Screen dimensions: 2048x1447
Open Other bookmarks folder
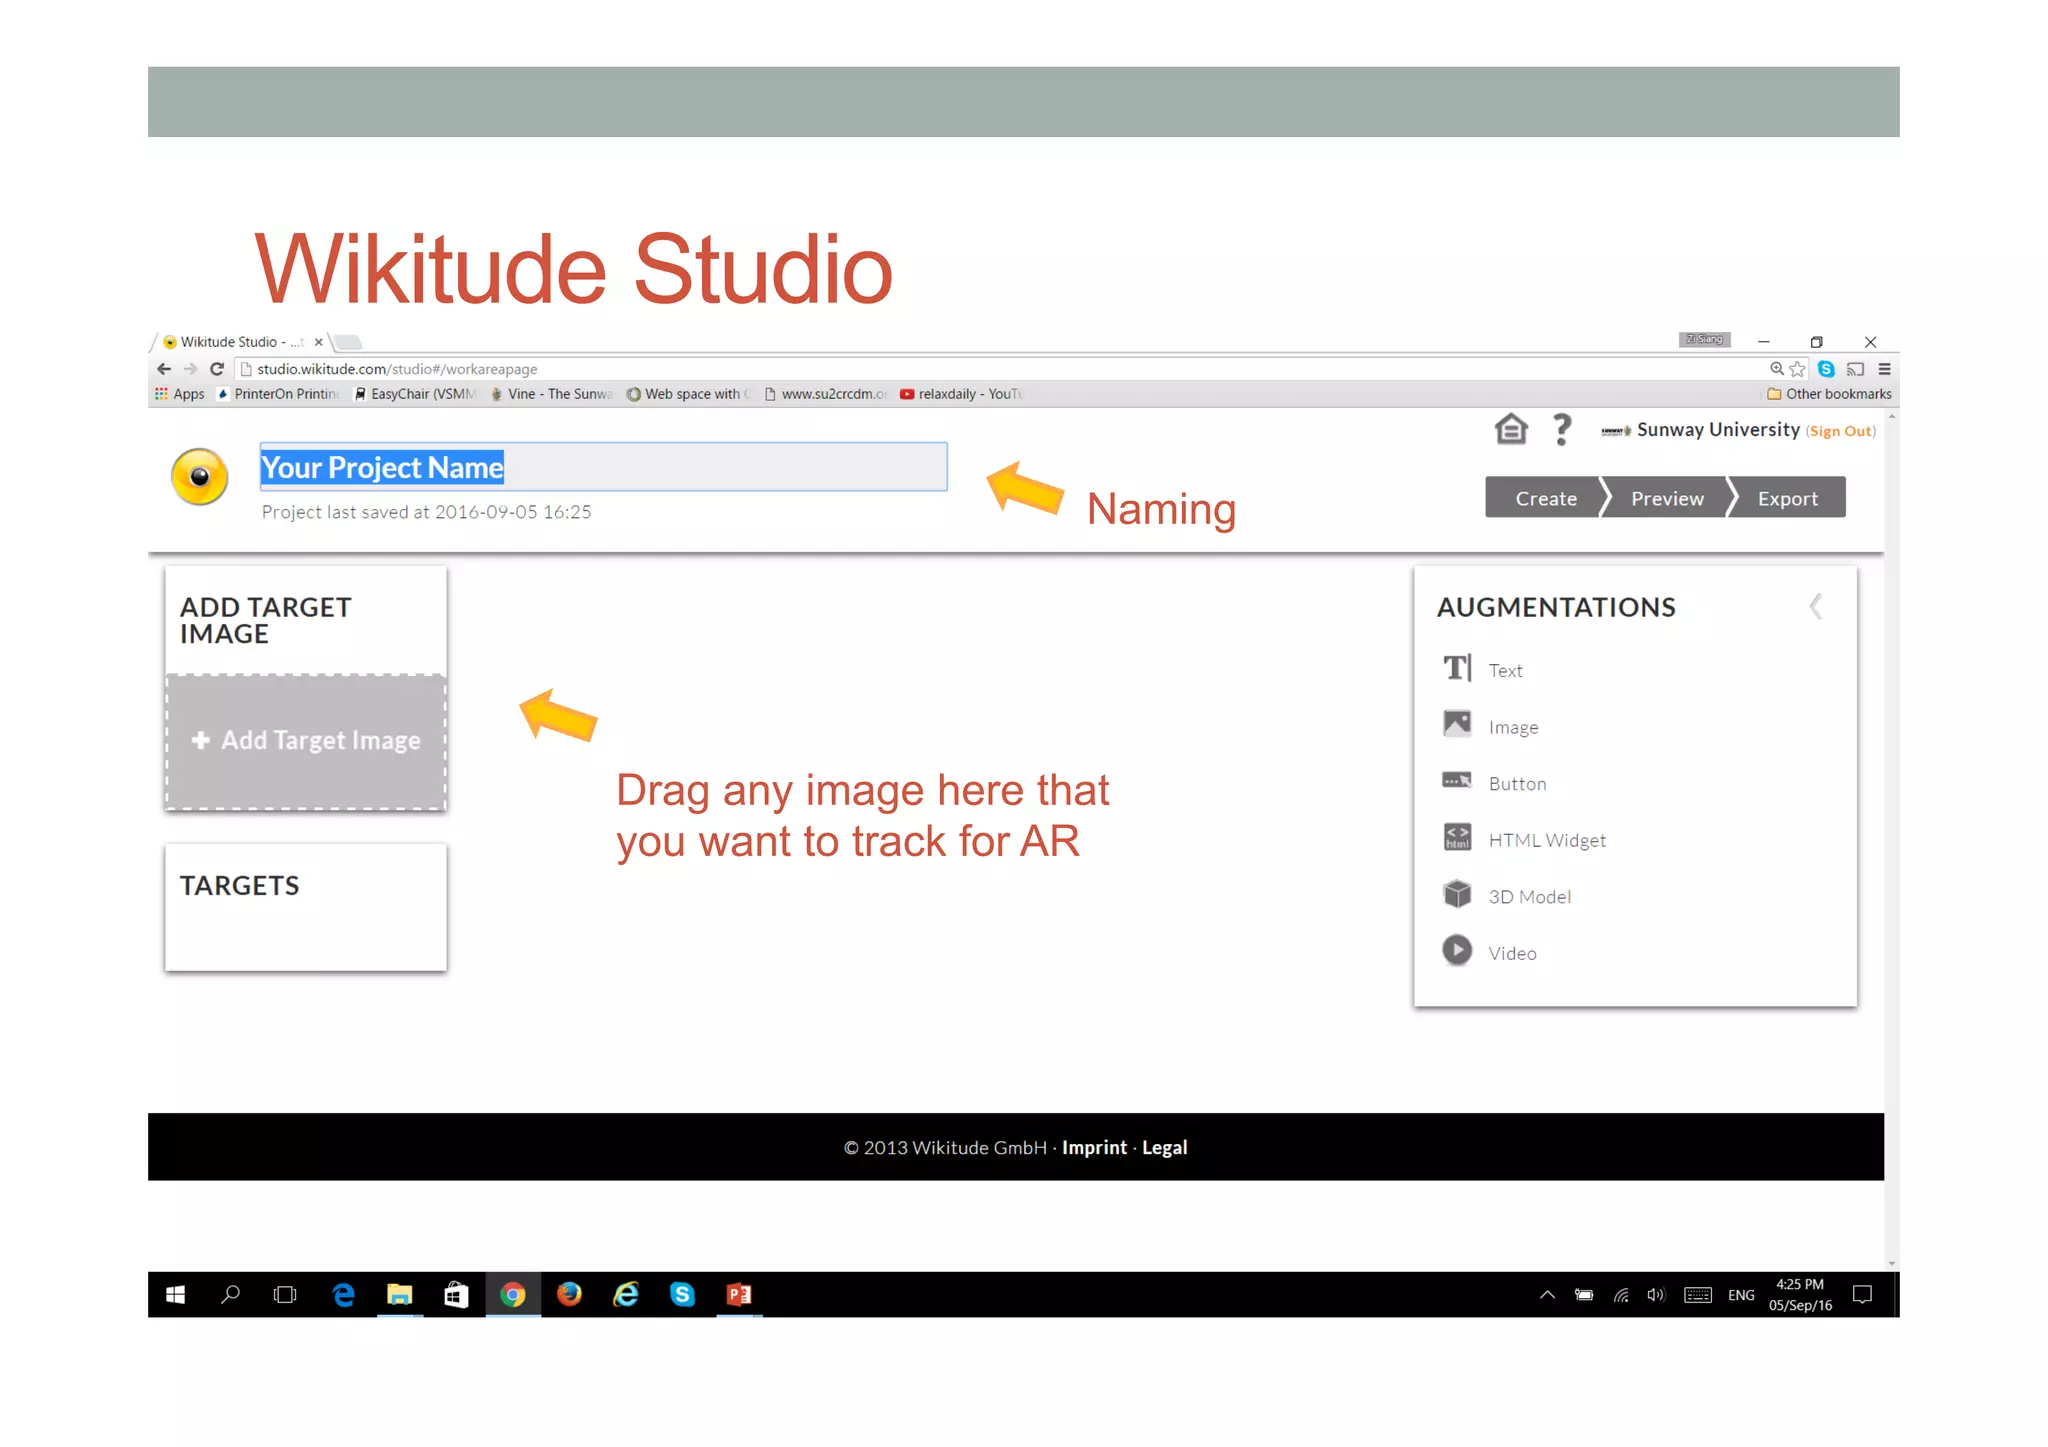point(1829,394)
